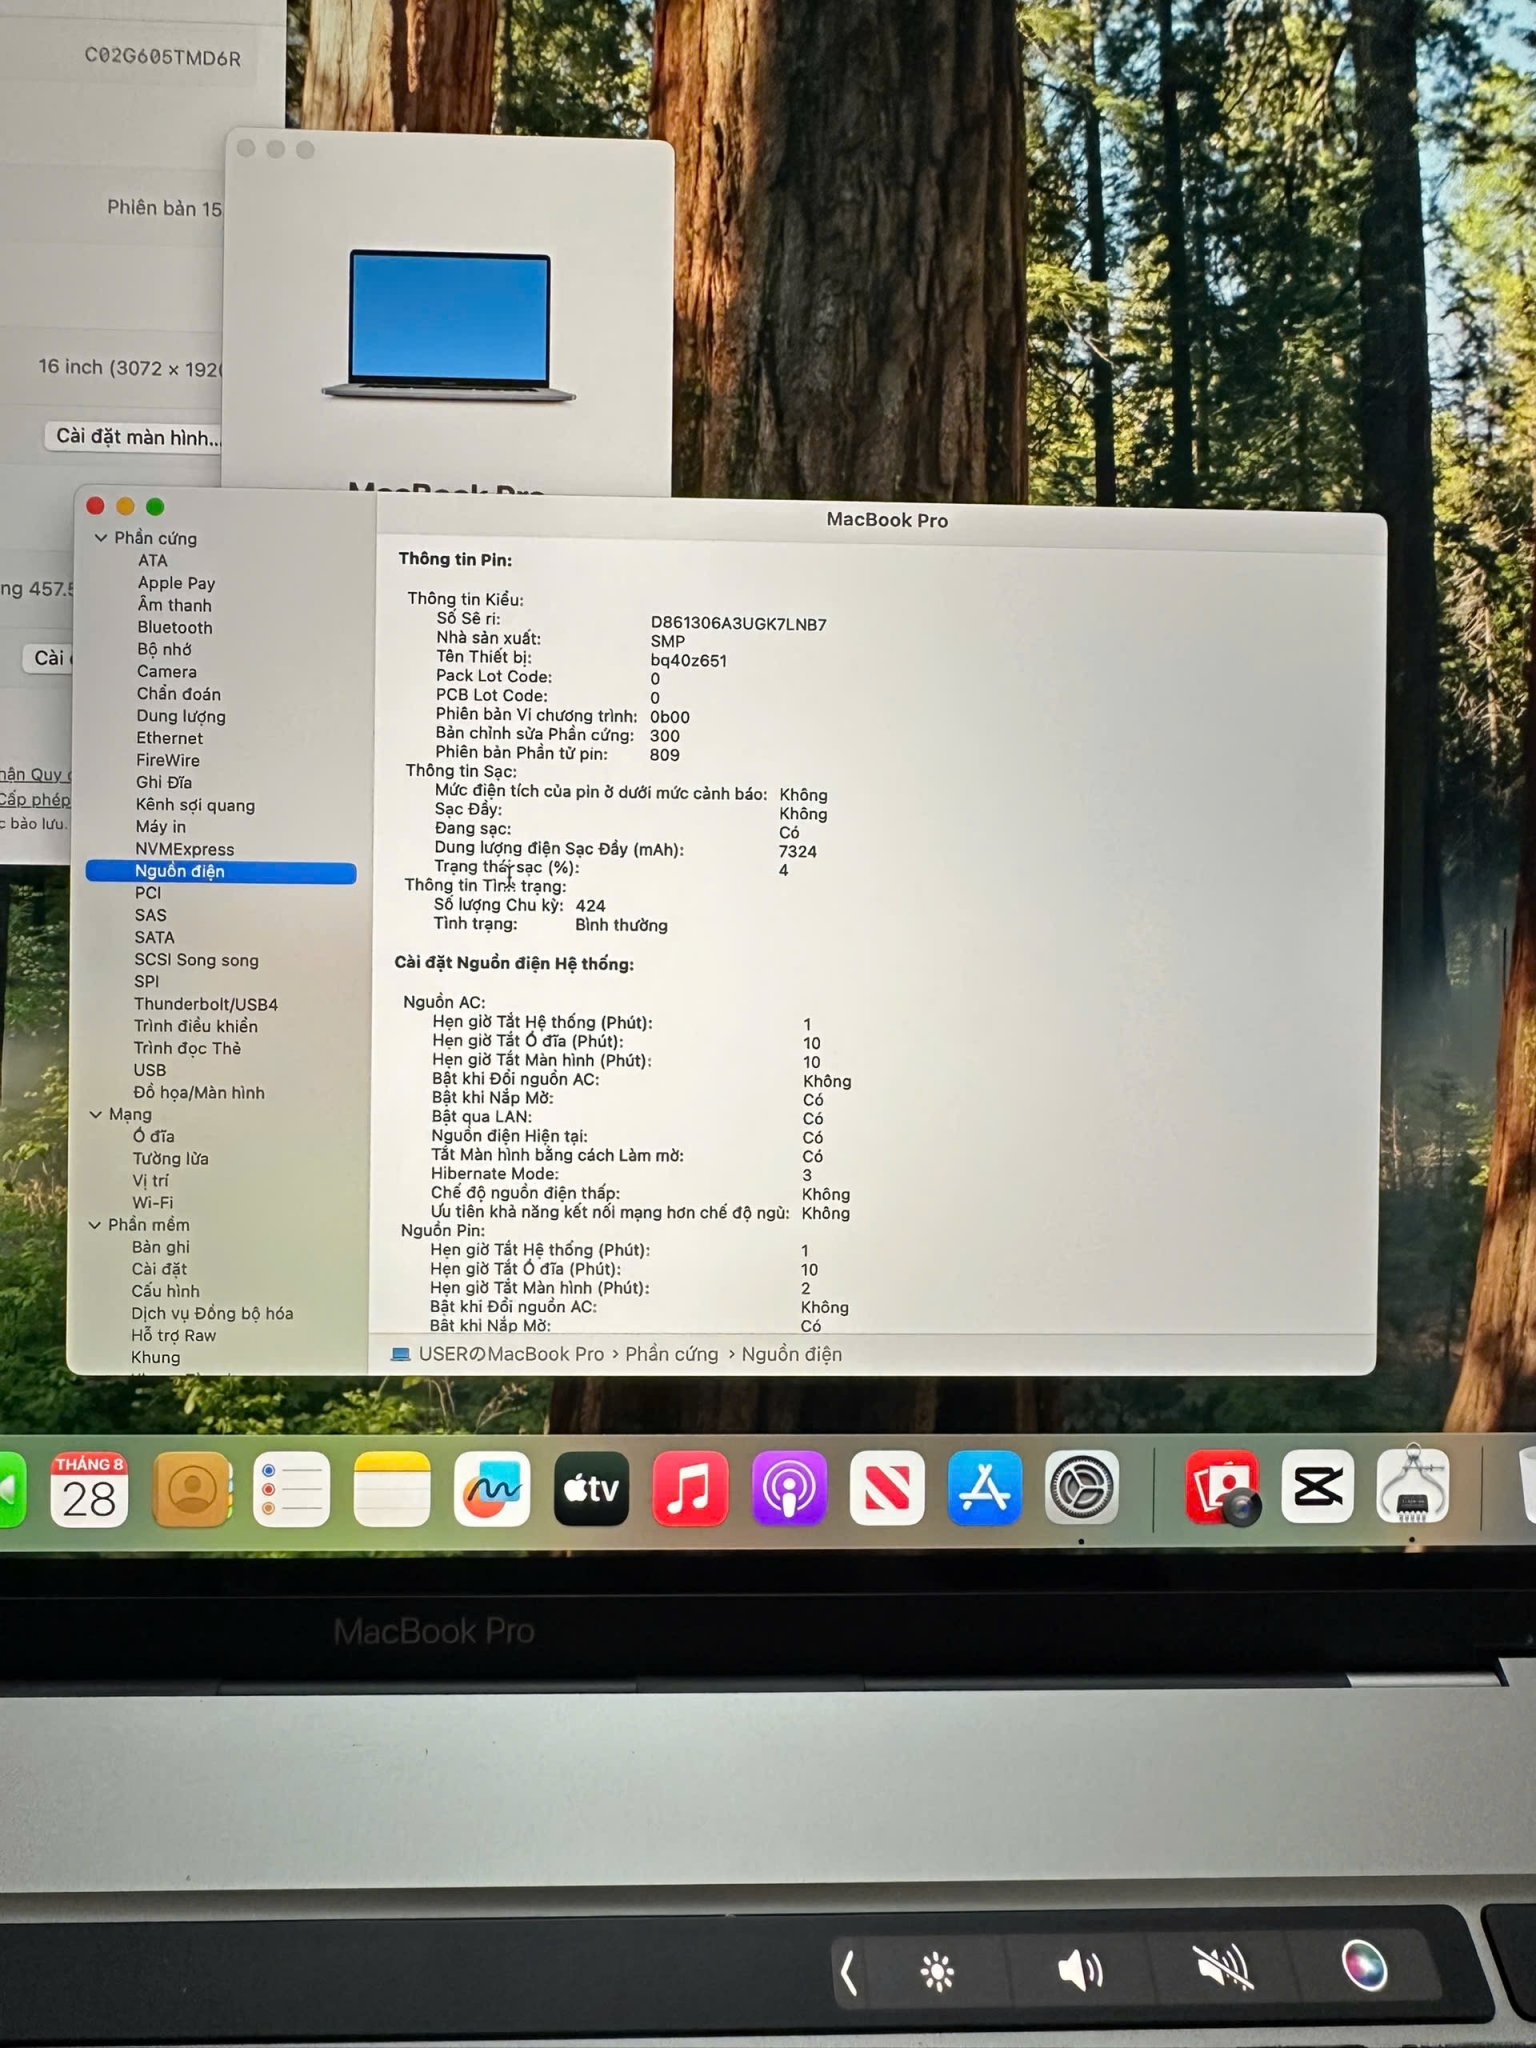Viewport: 1536px width, 2048px height.
Task: Open the Freeform app in Dock
Action: (x=491, y=1490)
